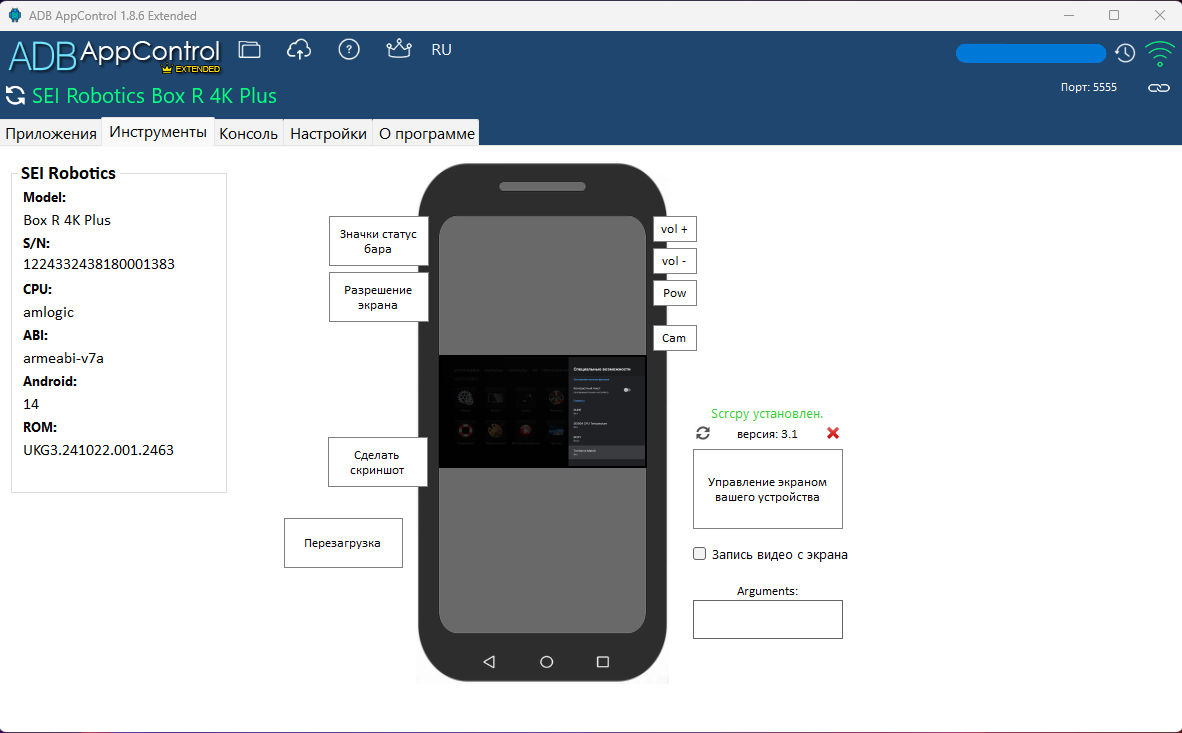Enable Запись видео с экрана checkbox

(700, 554)
